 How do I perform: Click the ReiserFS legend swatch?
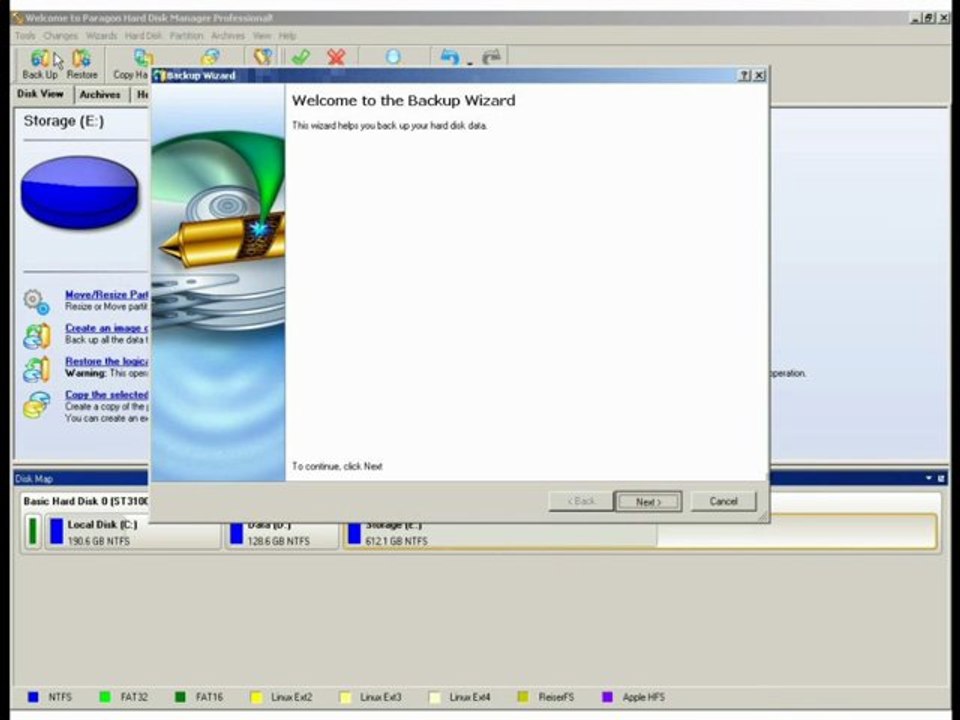[x=523, y=697]
